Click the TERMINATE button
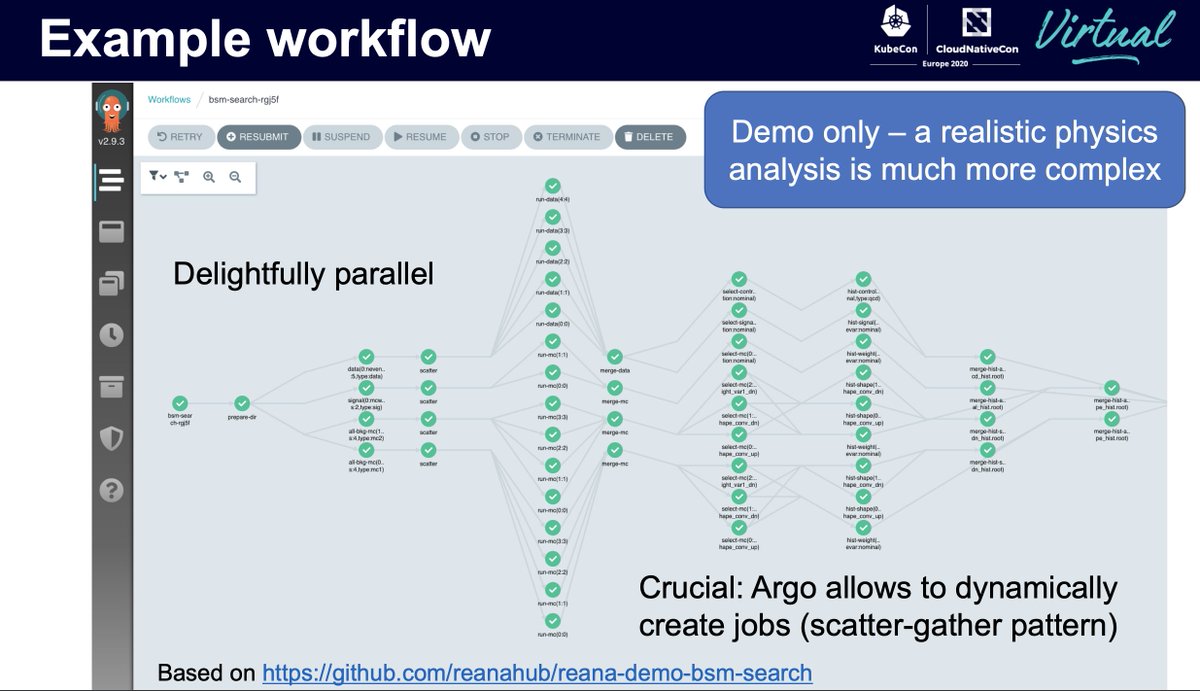 pyautogui.click(x=566, y=137)
